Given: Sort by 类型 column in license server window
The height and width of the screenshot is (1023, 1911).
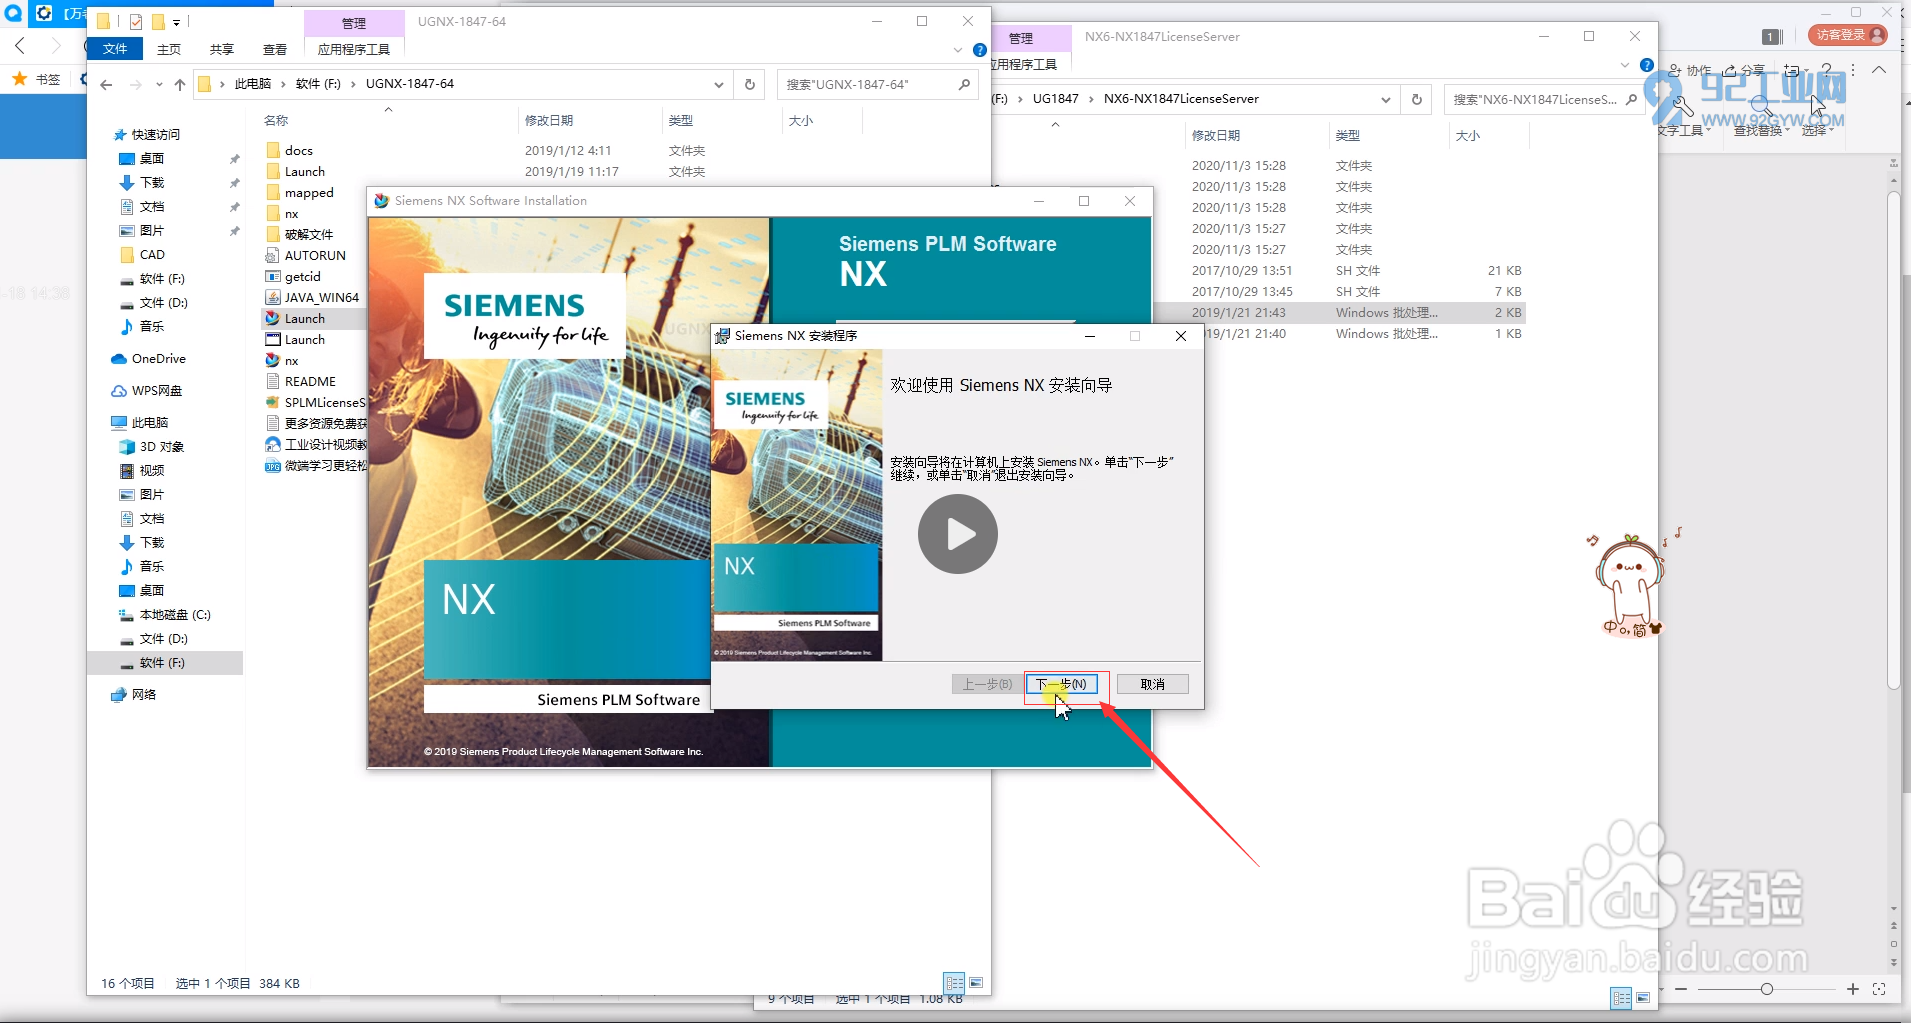Looking at the screenshot, I should (1348, 135).
